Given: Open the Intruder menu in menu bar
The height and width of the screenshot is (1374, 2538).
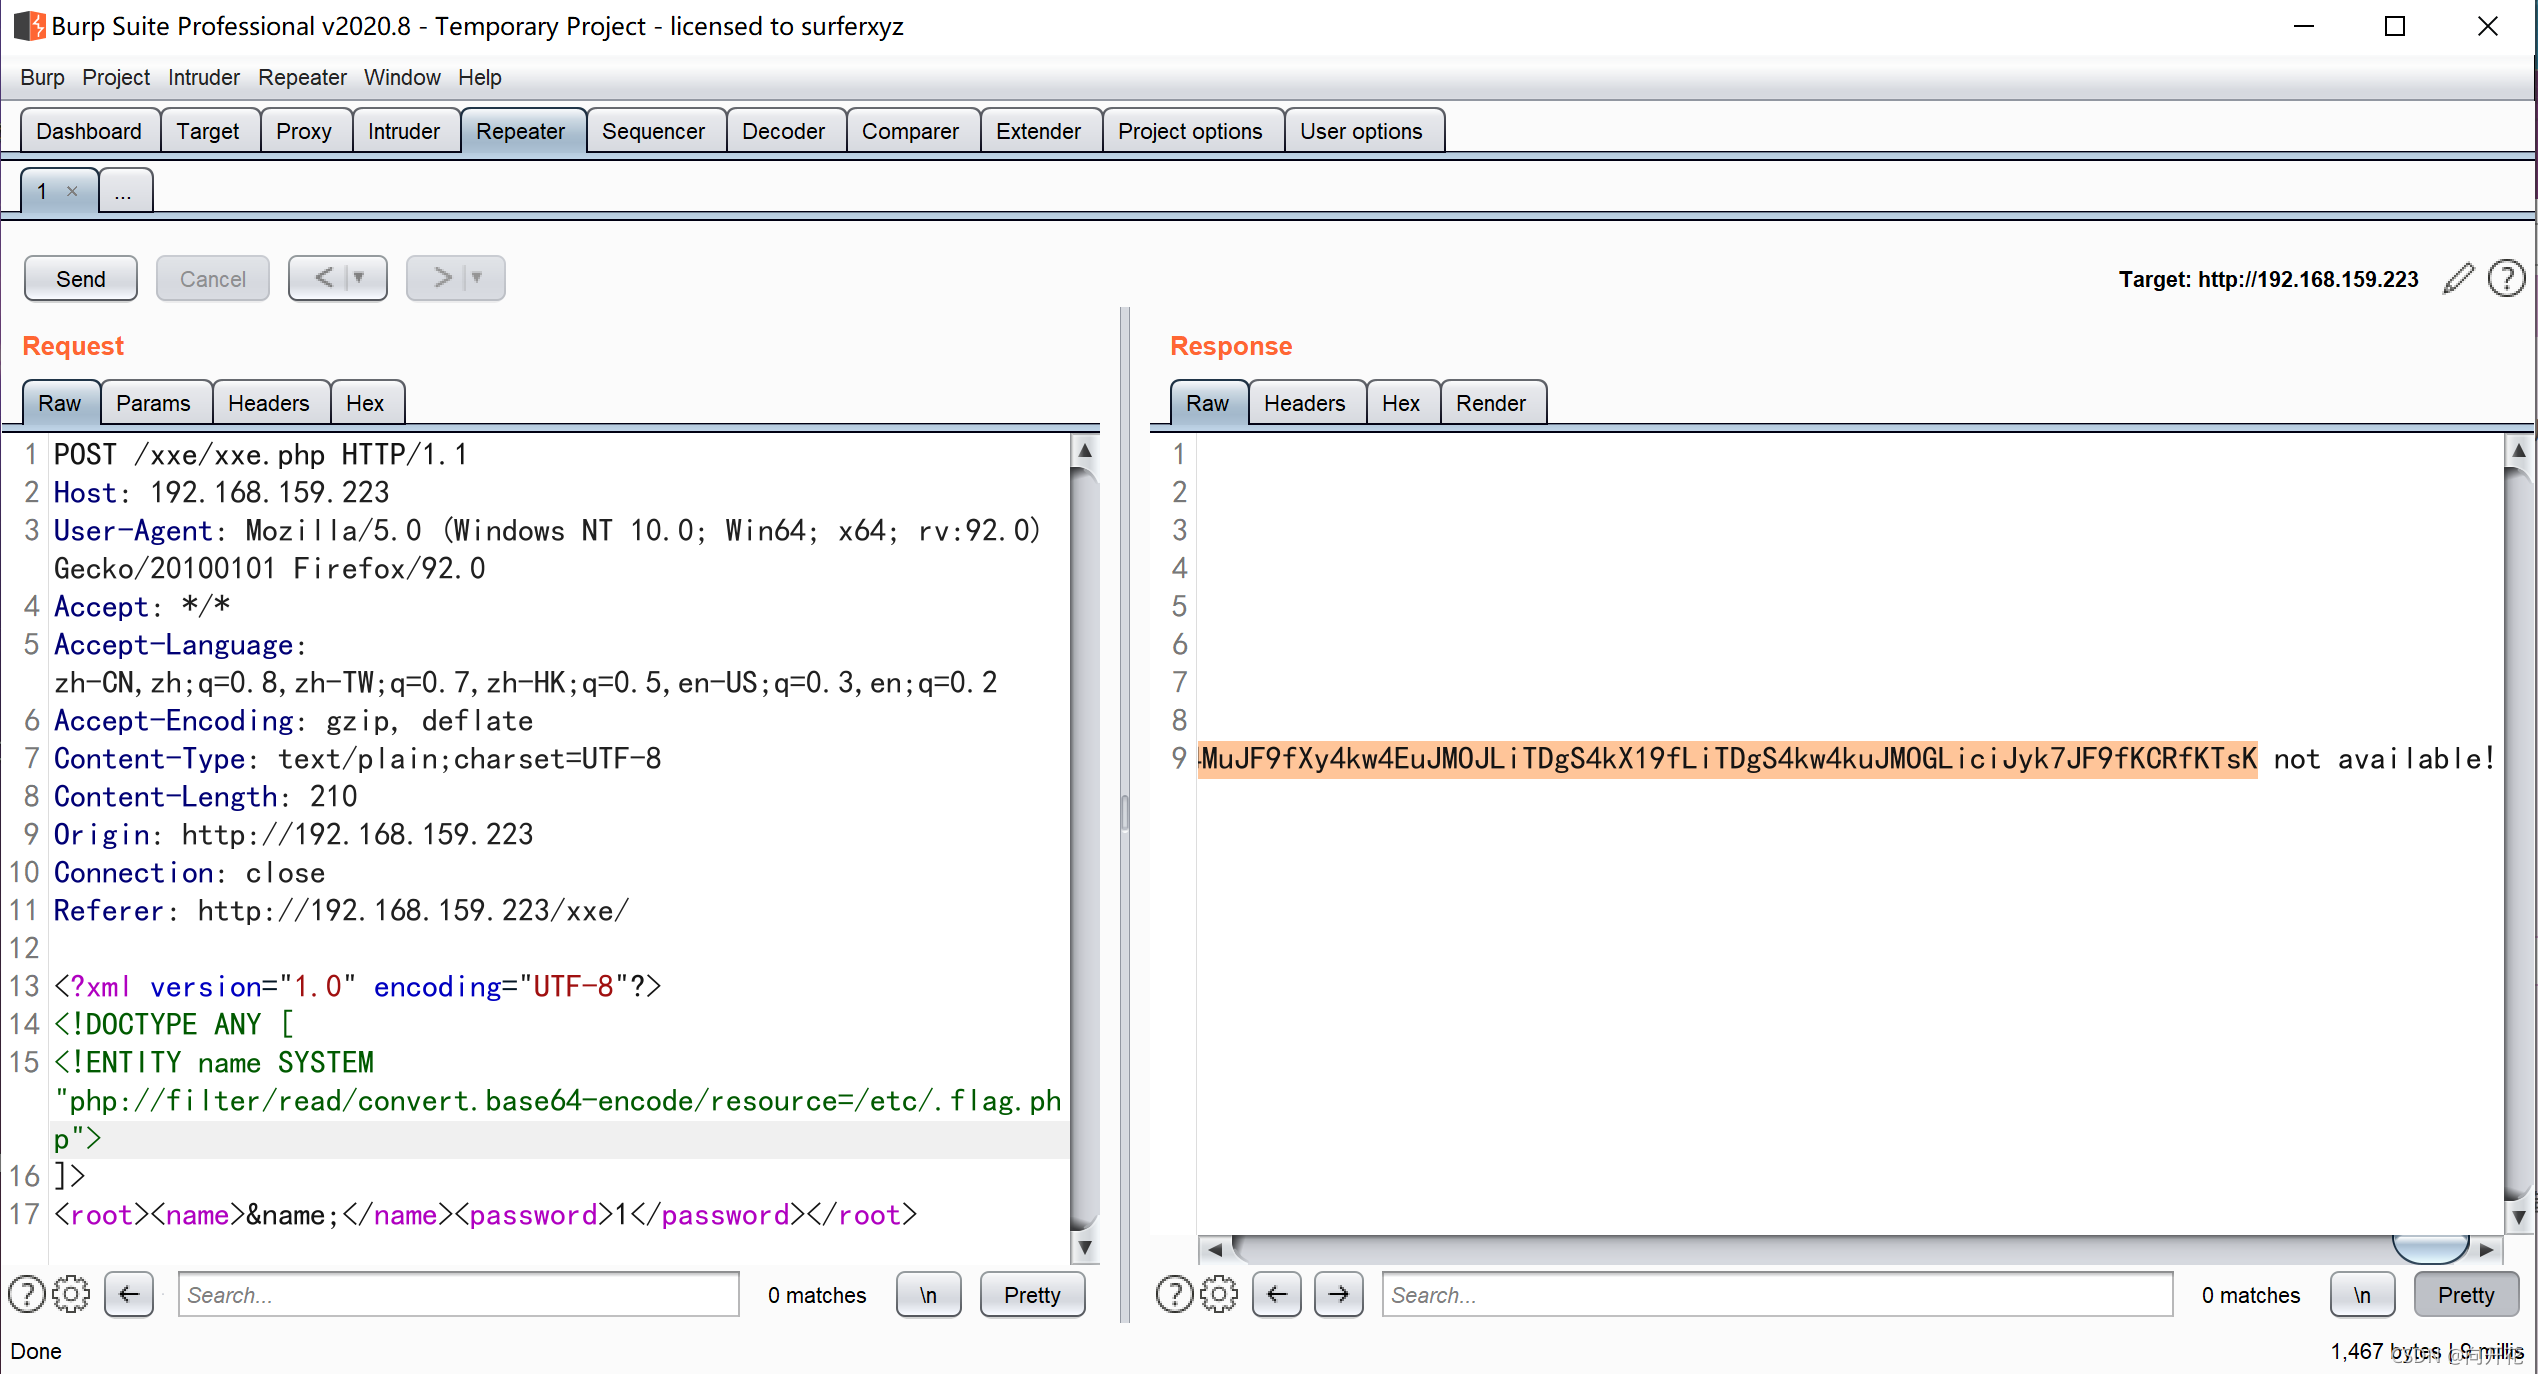Looking at the screenshot, I should tap(203, 77).
